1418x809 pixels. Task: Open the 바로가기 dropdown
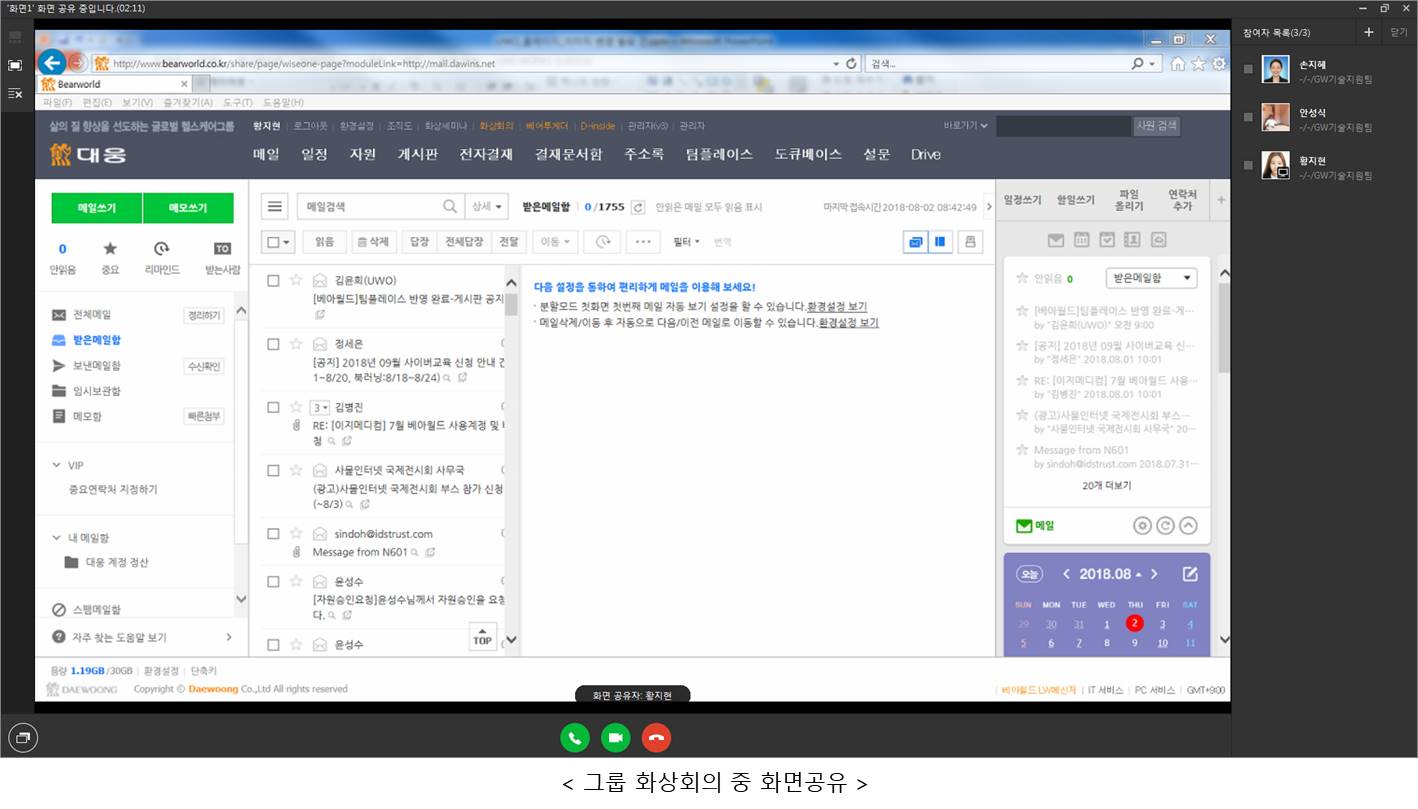coord(965,126)
